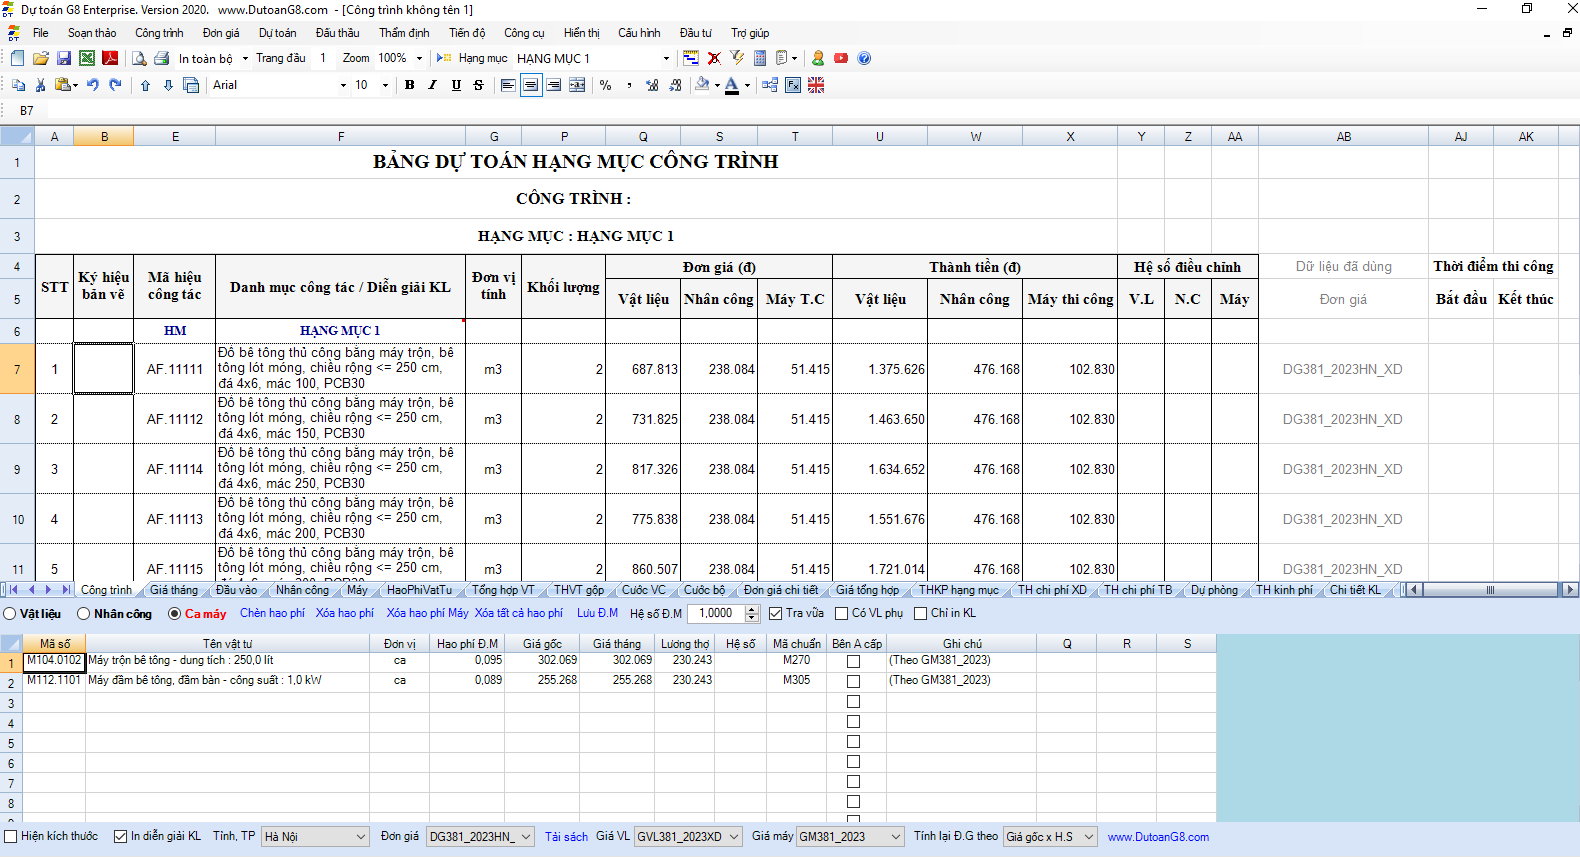This screenshot has width=1580, height=857.
Task: Click the Save floppy disk icon
Action: point(64,58)
